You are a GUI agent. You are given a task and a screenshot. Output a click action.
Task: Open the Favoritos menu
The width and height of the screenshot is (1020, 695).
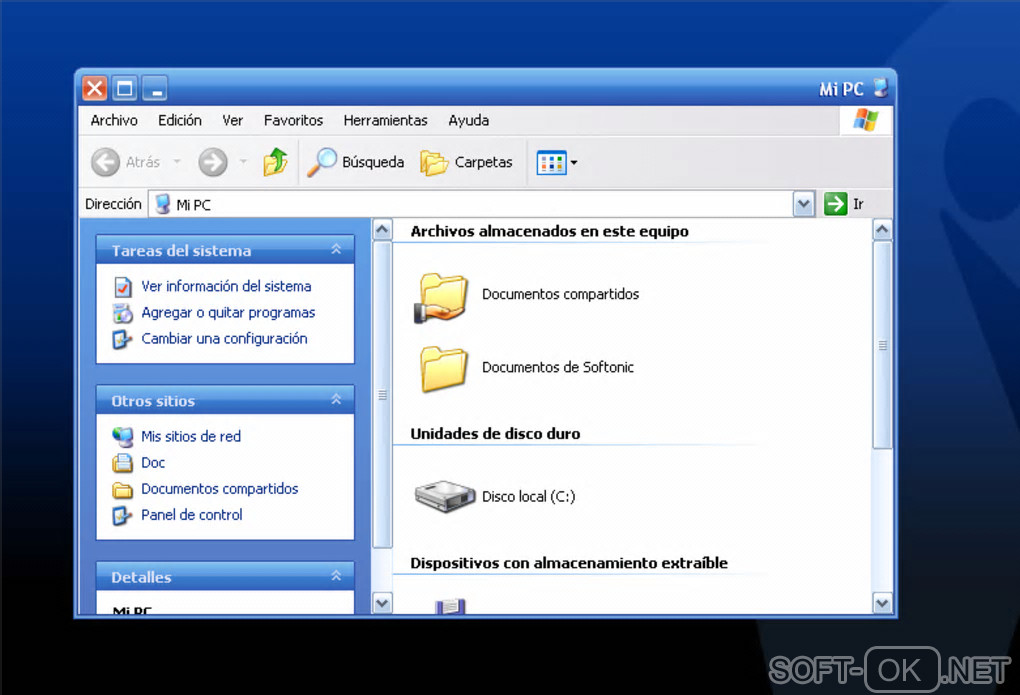[293, 120]
